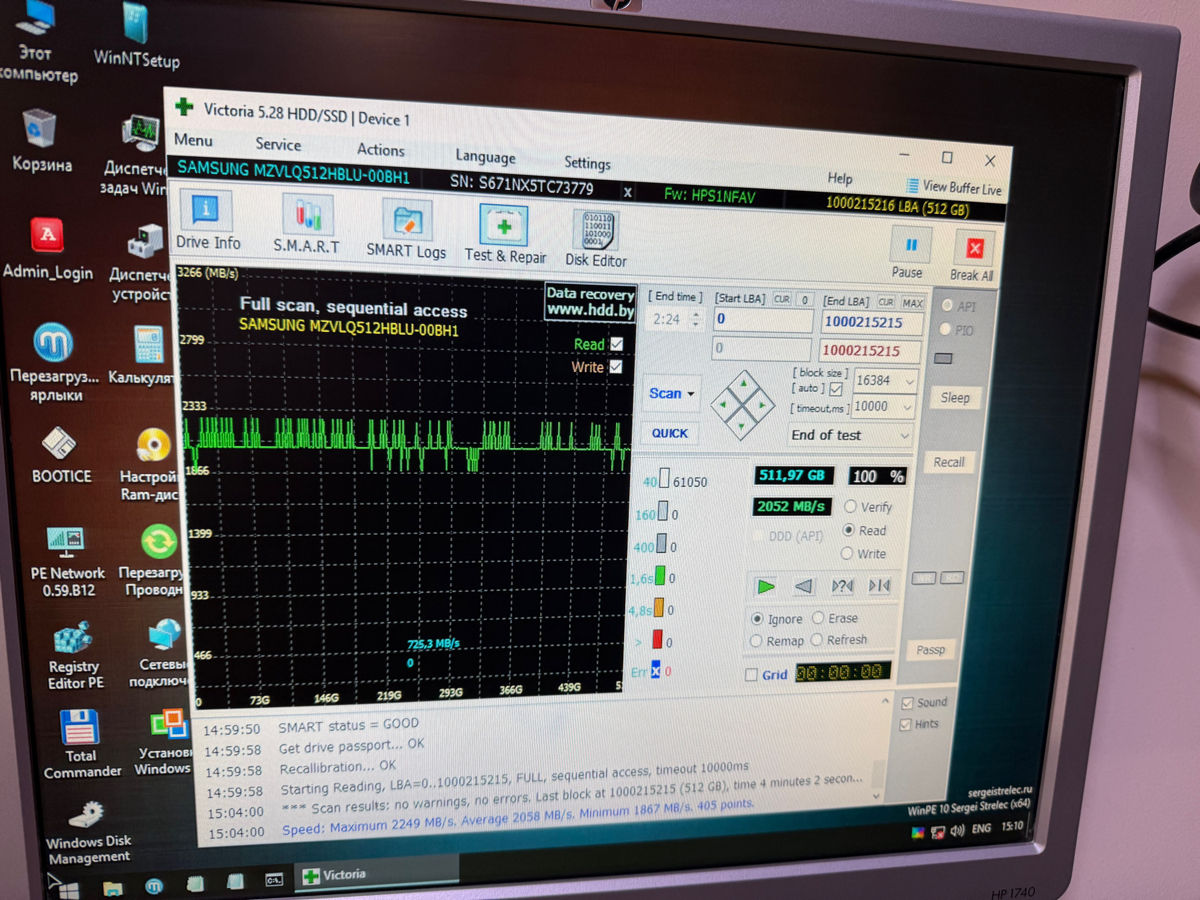Click the Passp button
The width and height of the screenshot is (1200, 900).
(x=930, y=650)
